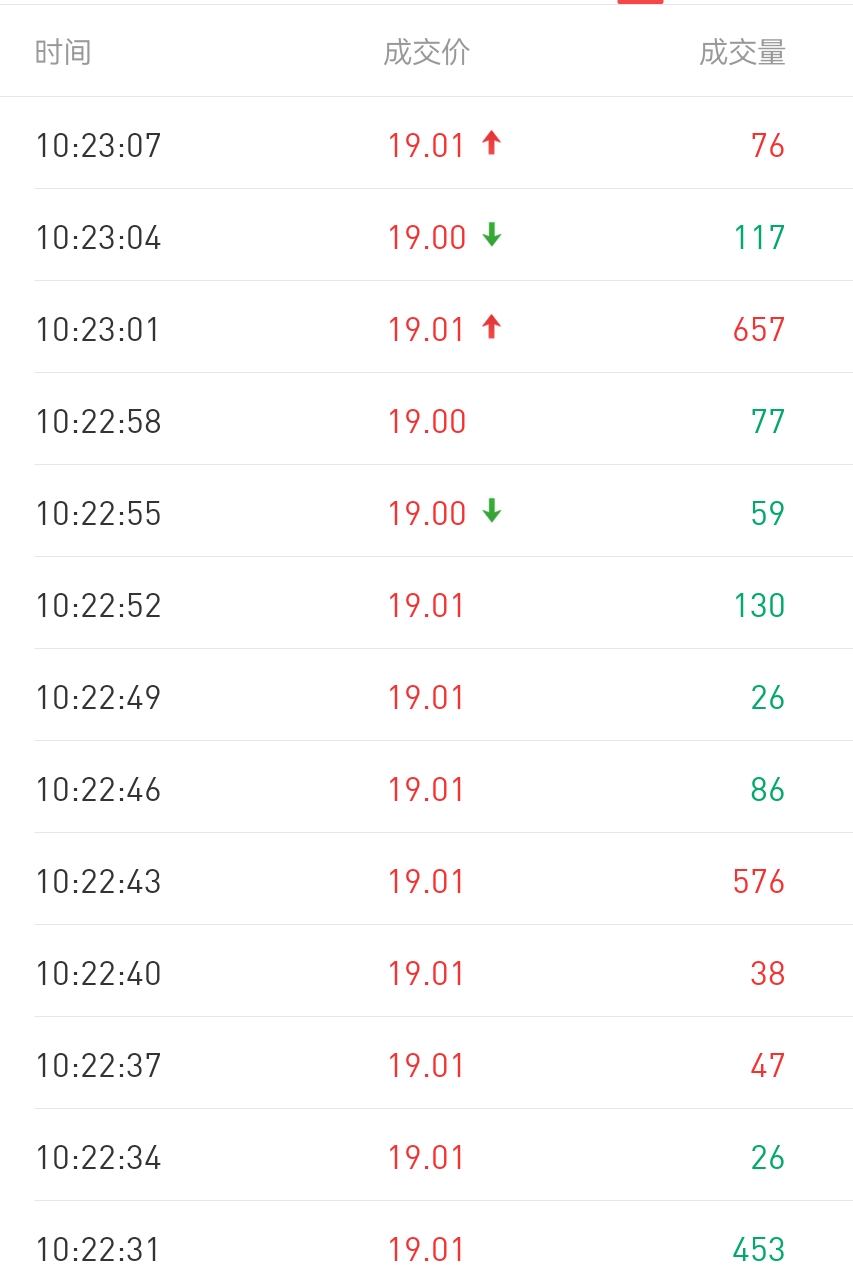Select the 10:22:40 trade time

click(98, 974)
